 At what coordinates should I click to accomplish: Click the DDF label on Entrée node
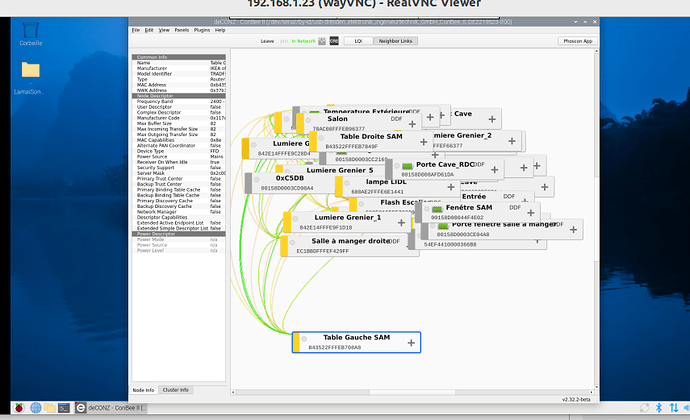[x=509, y=196]
